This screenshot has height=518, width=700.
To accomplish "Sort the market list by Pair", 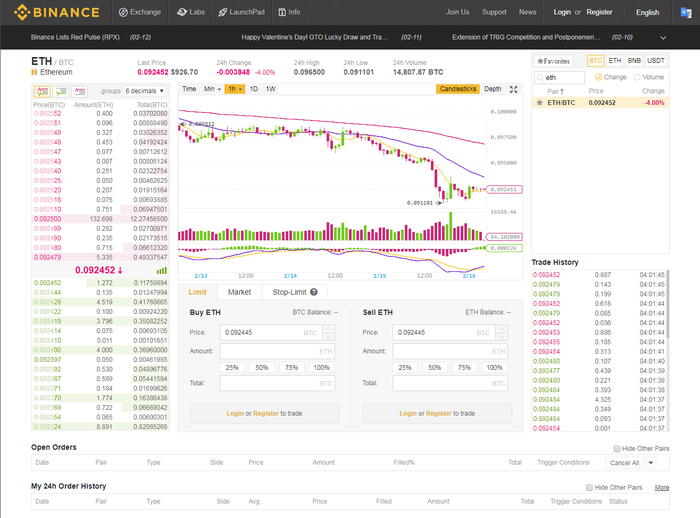I will 555,91.
